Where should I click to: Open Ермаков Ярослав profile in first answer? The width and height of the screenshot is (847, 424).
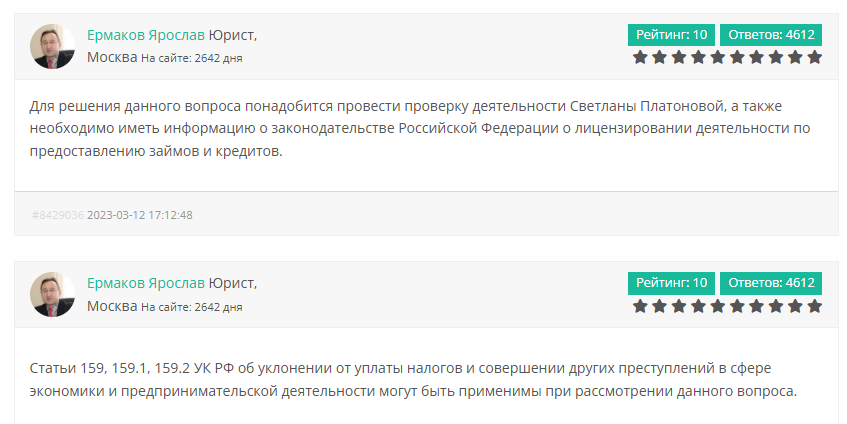146,35
